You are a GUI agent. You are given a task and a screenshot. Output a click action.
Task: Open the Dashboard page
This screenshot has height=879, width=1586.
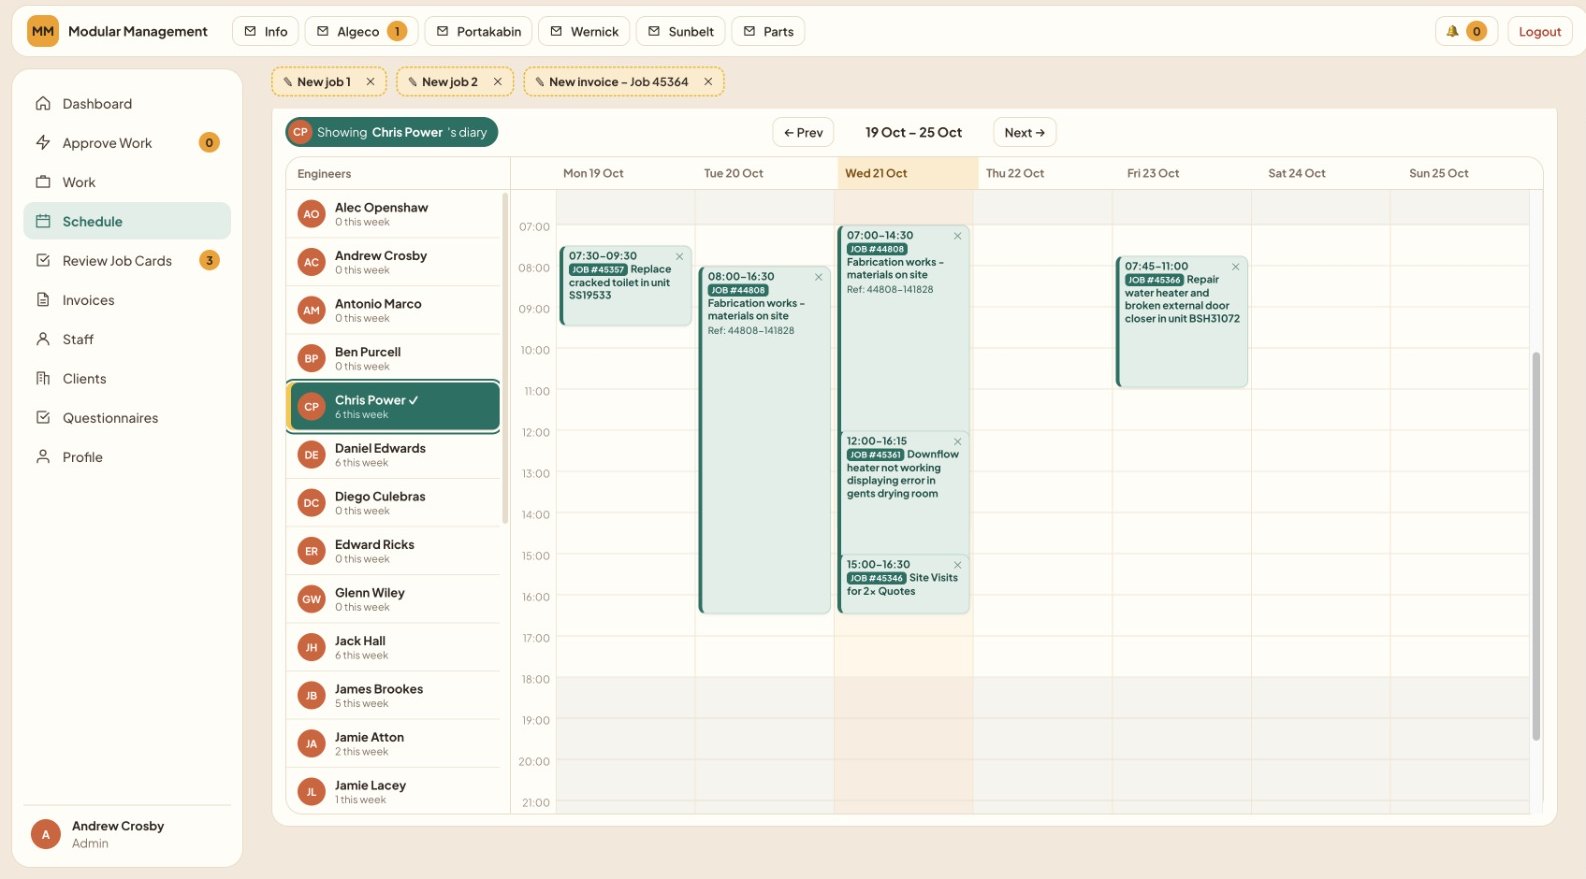[127, 104]
